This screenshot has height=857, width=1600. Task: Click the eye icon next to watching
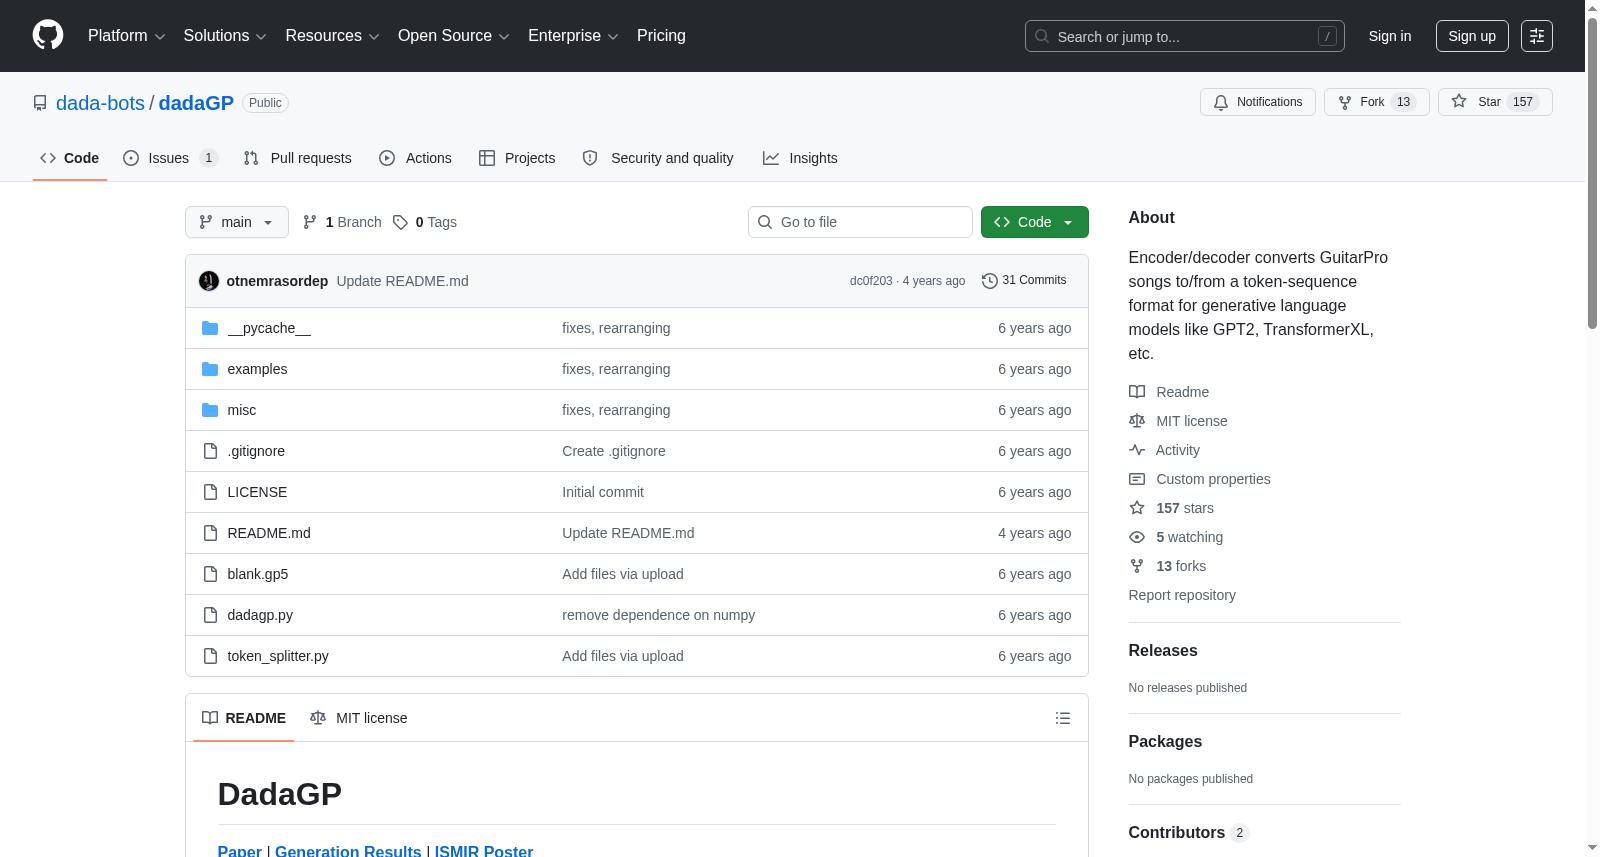(1137, 537)
